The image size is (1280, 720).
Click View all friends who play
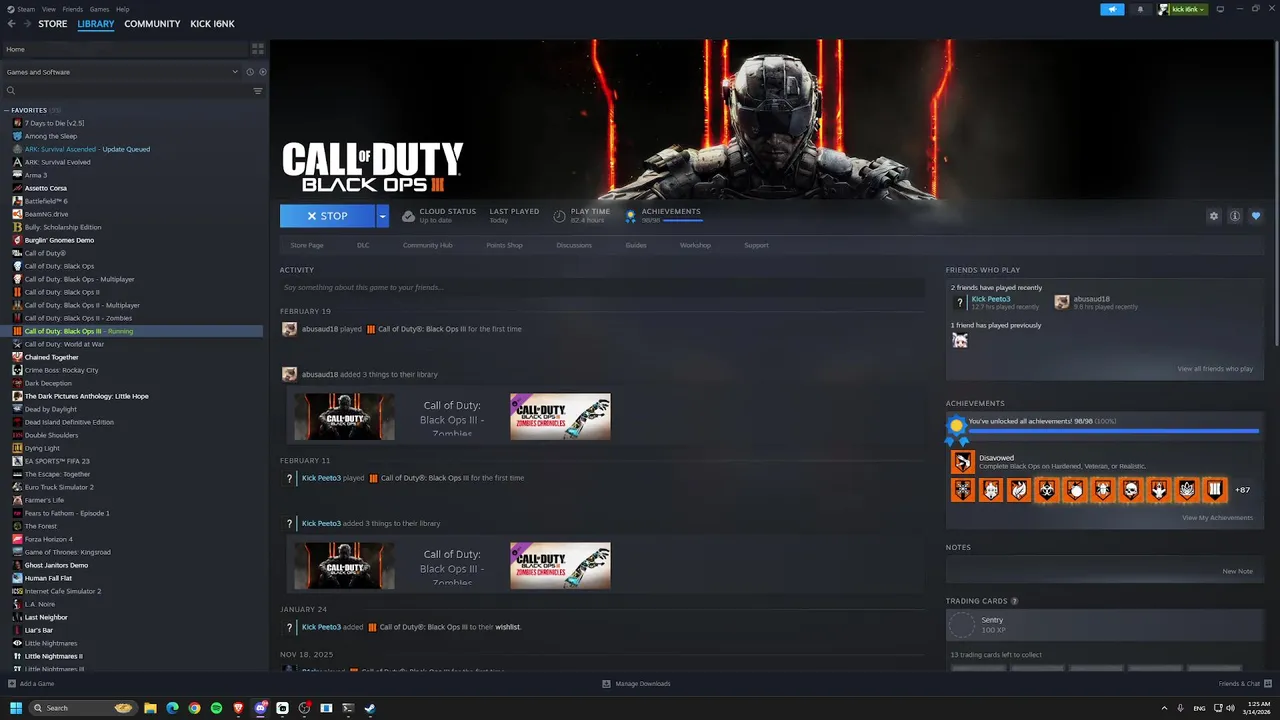point(1215,369)
